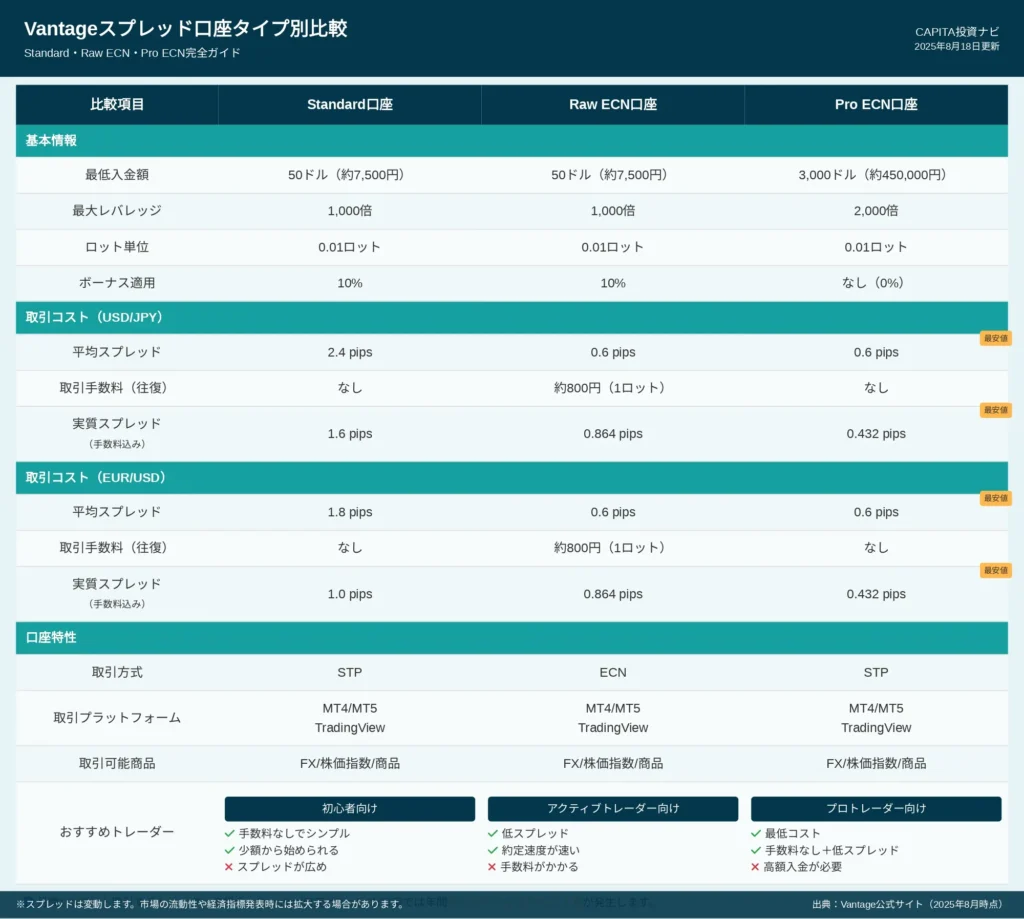Screen dimensions: 1024x919
Task: Click the 2025年8月18日更新 date text
Action: pyautogui.click(x=957, y=46)
